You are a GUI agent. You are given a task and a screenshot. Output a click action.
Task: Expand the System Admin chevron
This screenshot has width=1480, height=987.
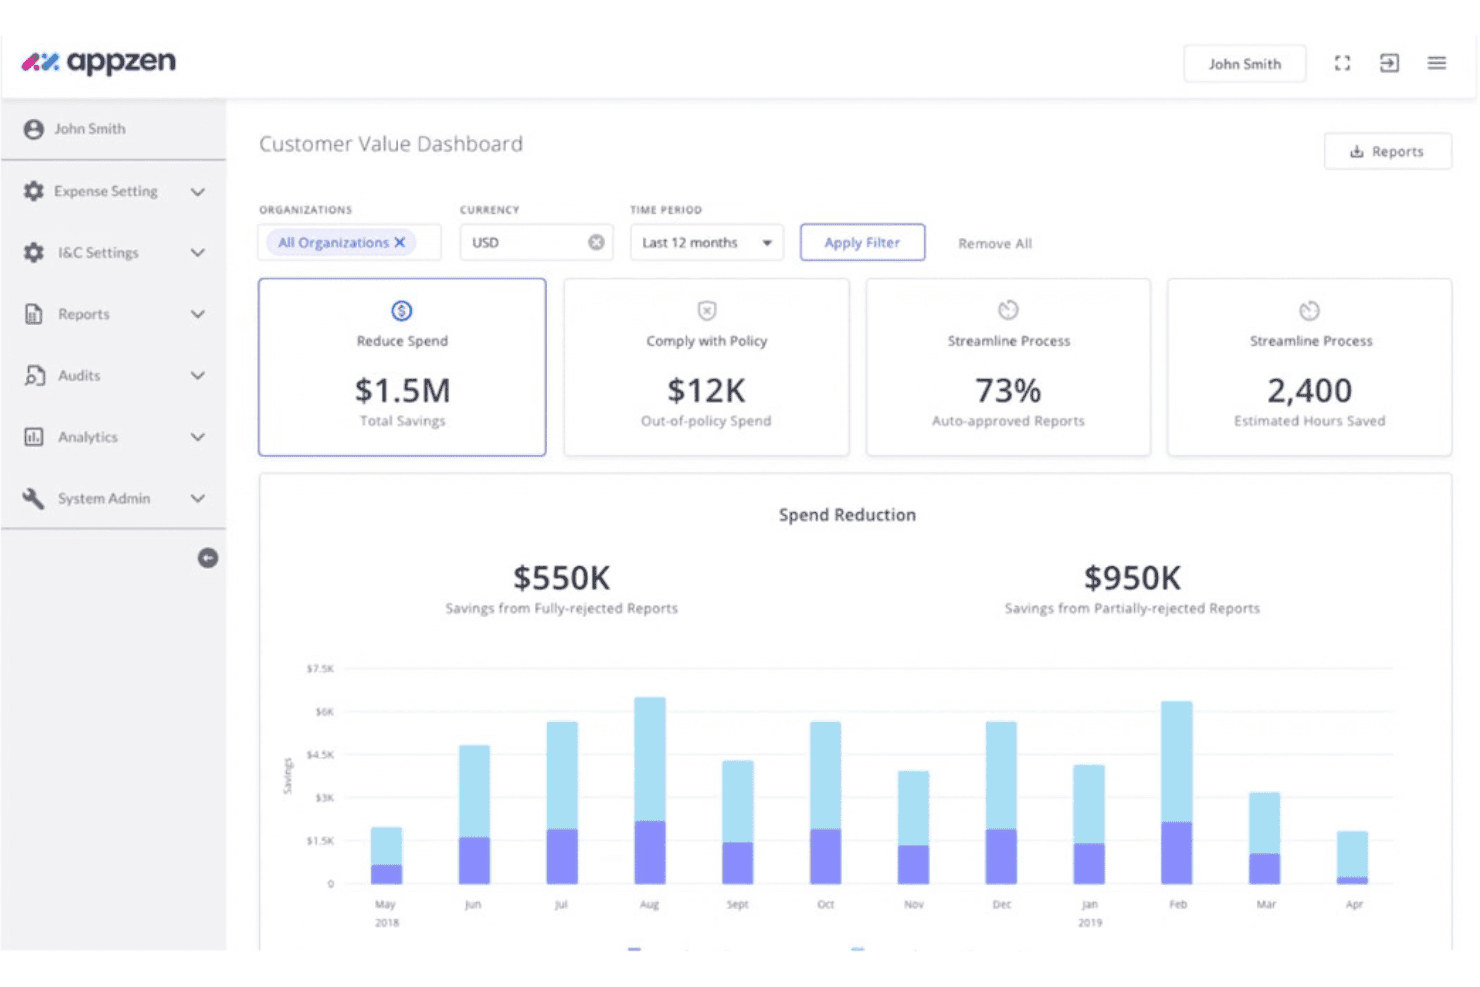point(198,498)
